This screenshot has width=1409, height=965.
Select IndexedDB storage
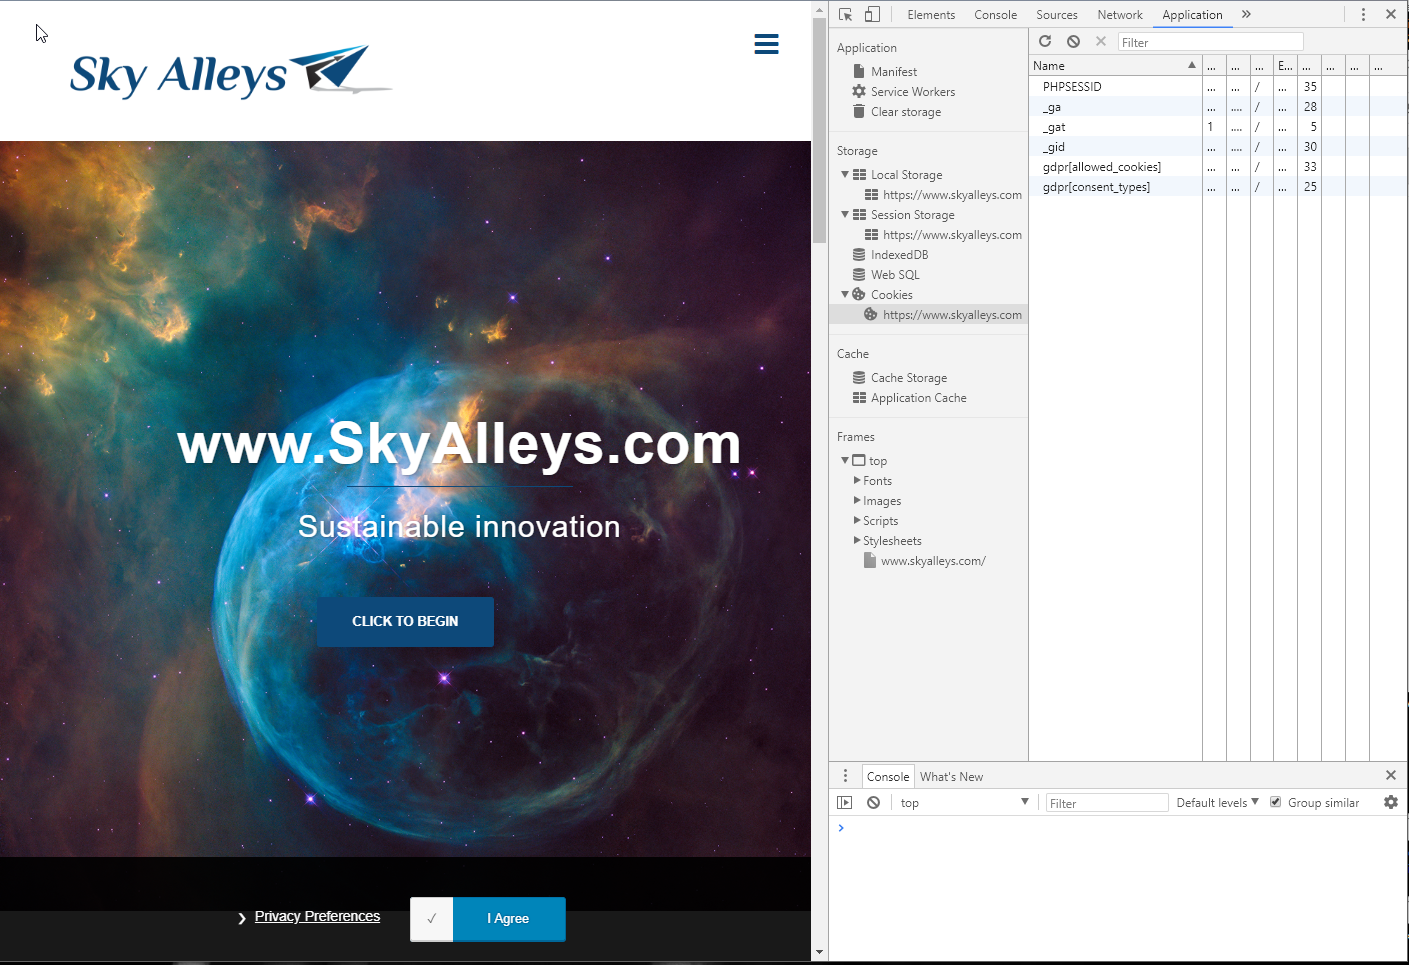[899, 254]
